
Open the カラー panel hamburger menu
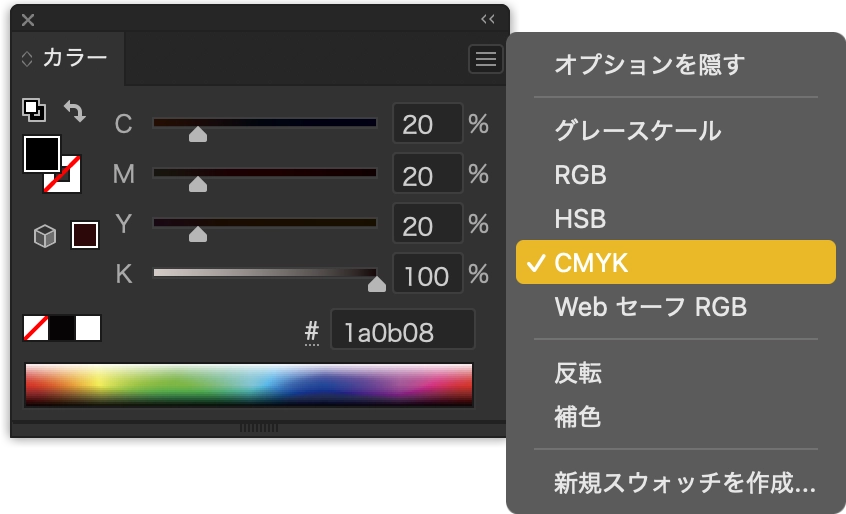486,60
